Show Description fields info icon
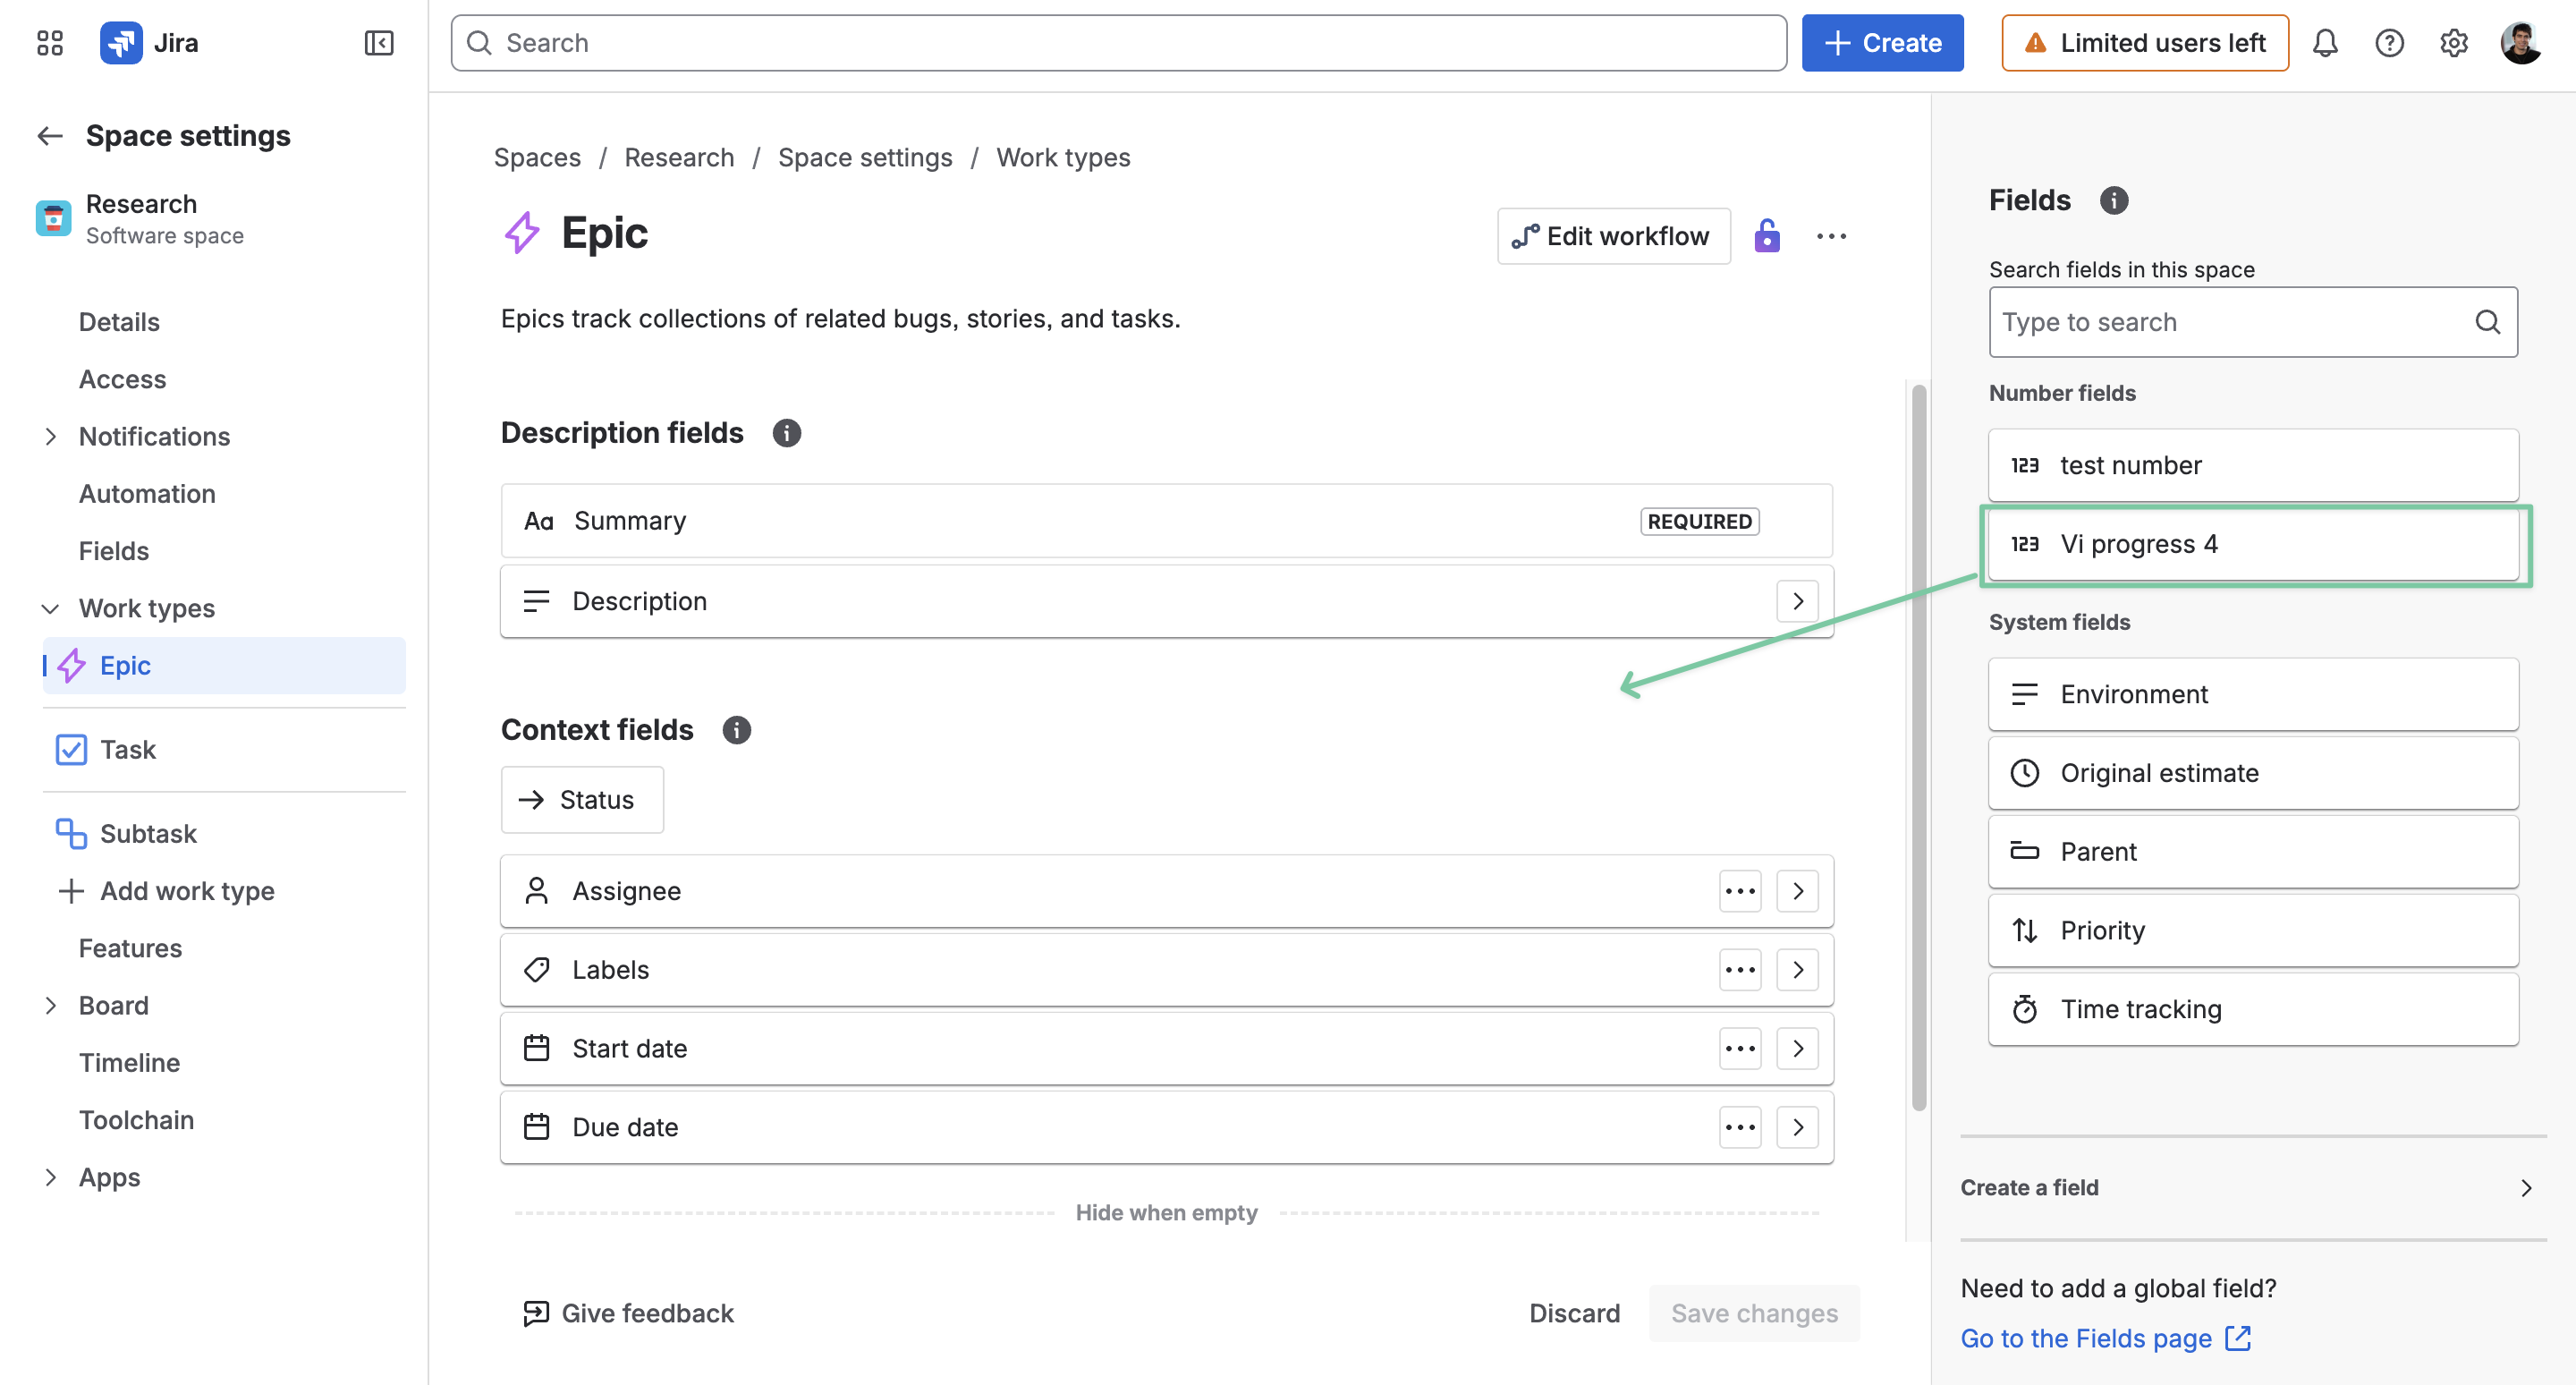 click(x=787, y=433)
